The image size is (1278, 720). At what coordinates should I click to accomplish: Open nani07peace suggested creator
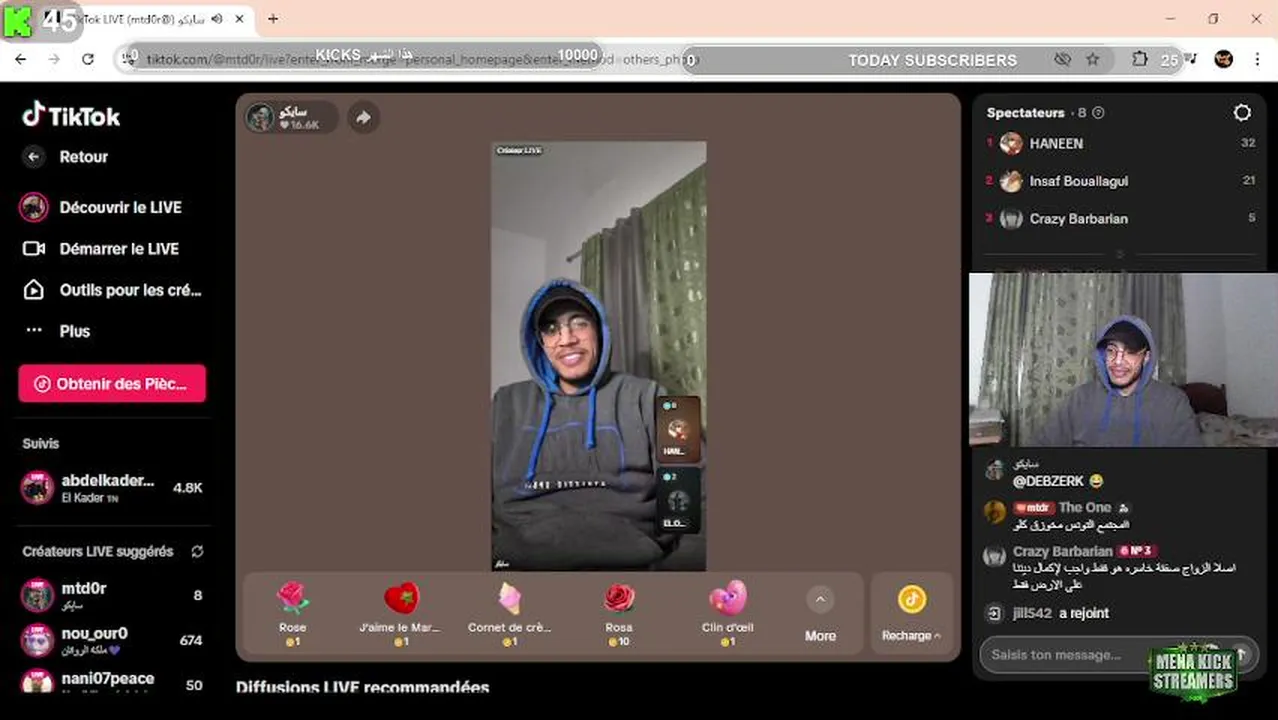[x=112, y=683]
